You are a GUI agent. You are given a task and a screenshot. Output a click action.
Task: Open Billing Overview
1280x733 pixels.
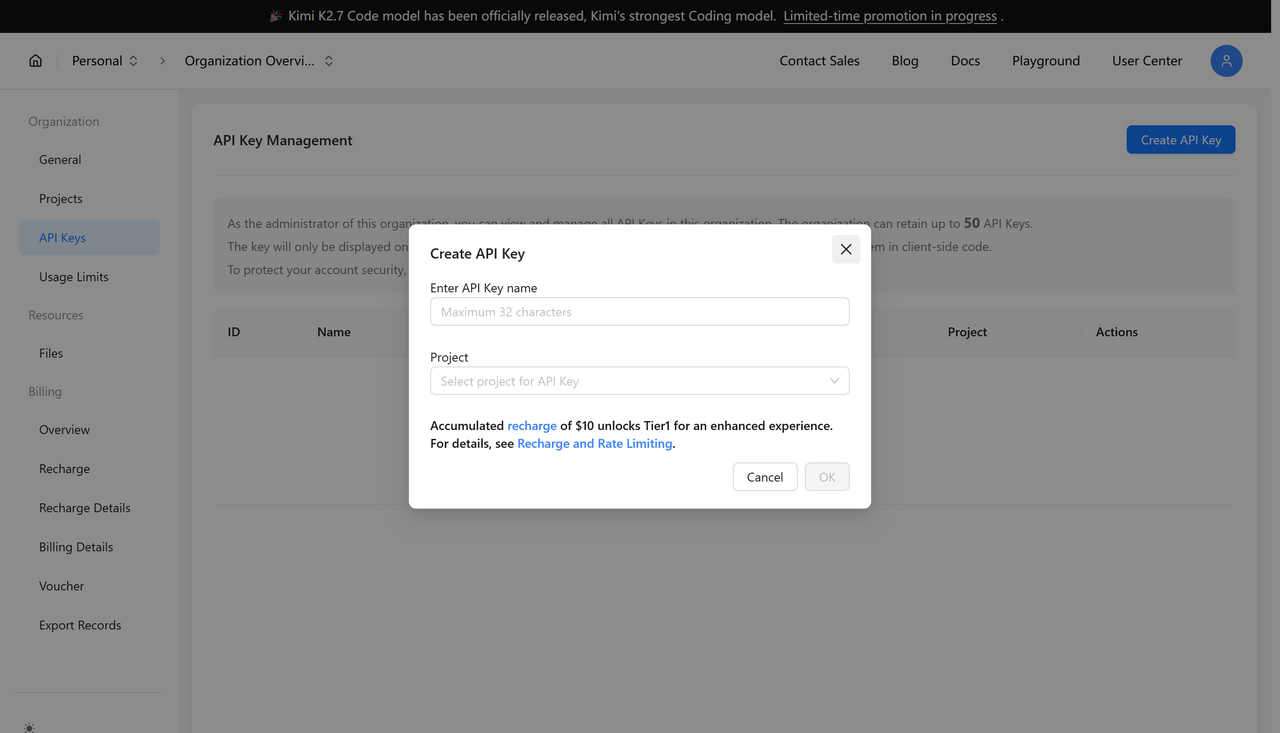[89, 429]
